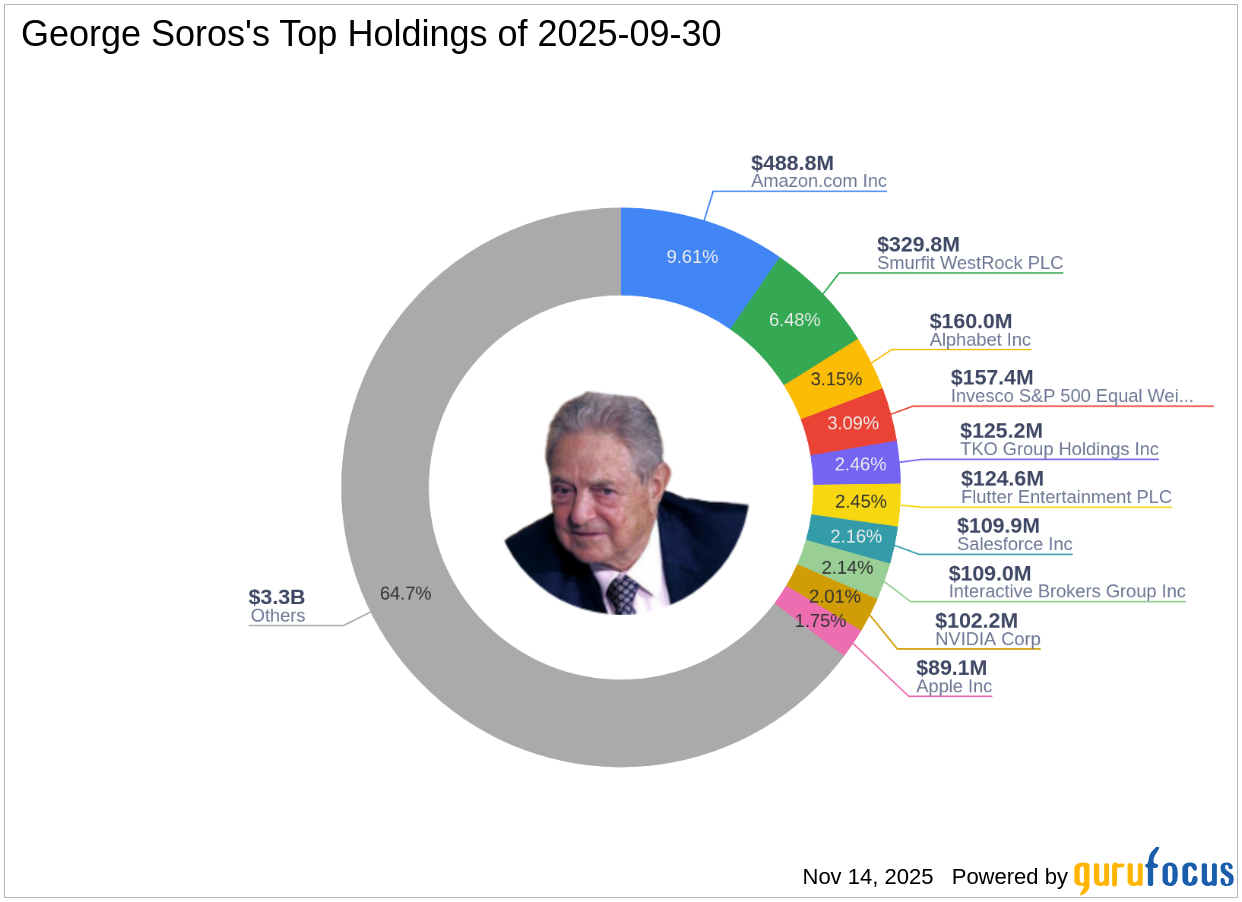This screenshot has height=902, width=1242.
Task: Select the red Invesco 3.09% slice
Action: 852,423
